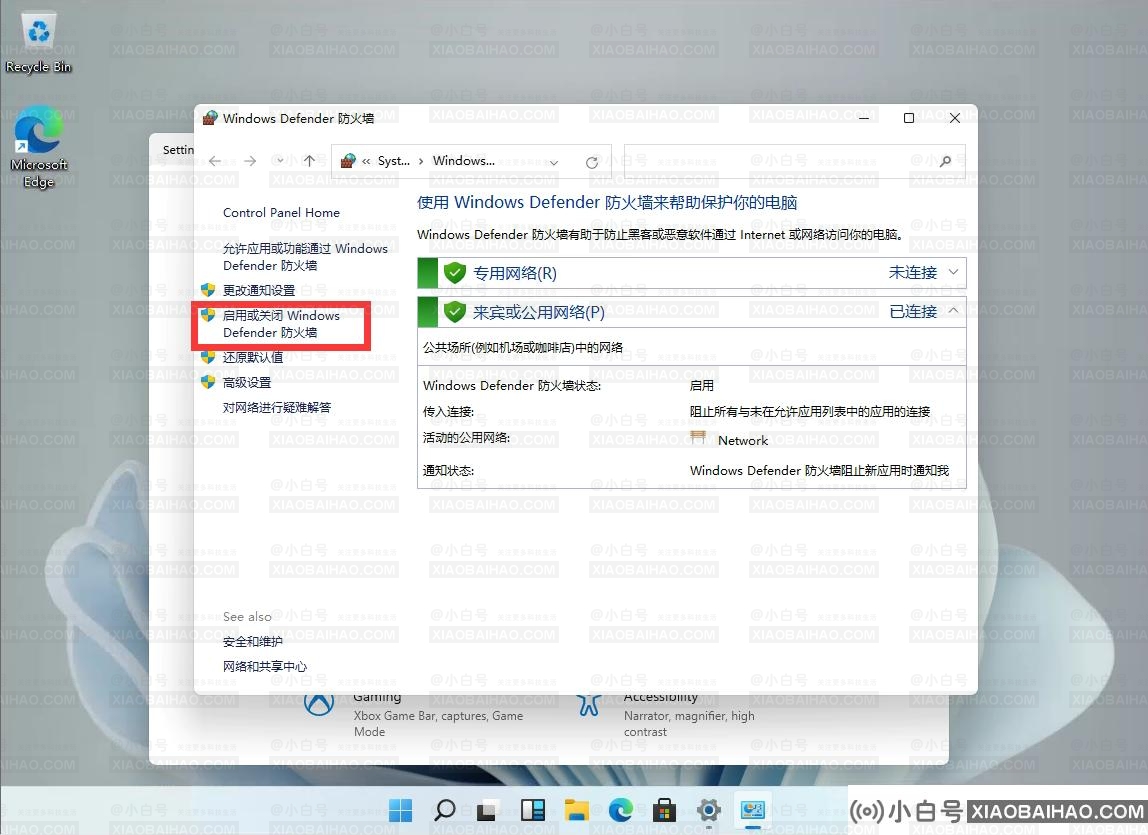
Task: Click the Windows Defender 防火墙 title bar icon
Action: click(210, 119)
